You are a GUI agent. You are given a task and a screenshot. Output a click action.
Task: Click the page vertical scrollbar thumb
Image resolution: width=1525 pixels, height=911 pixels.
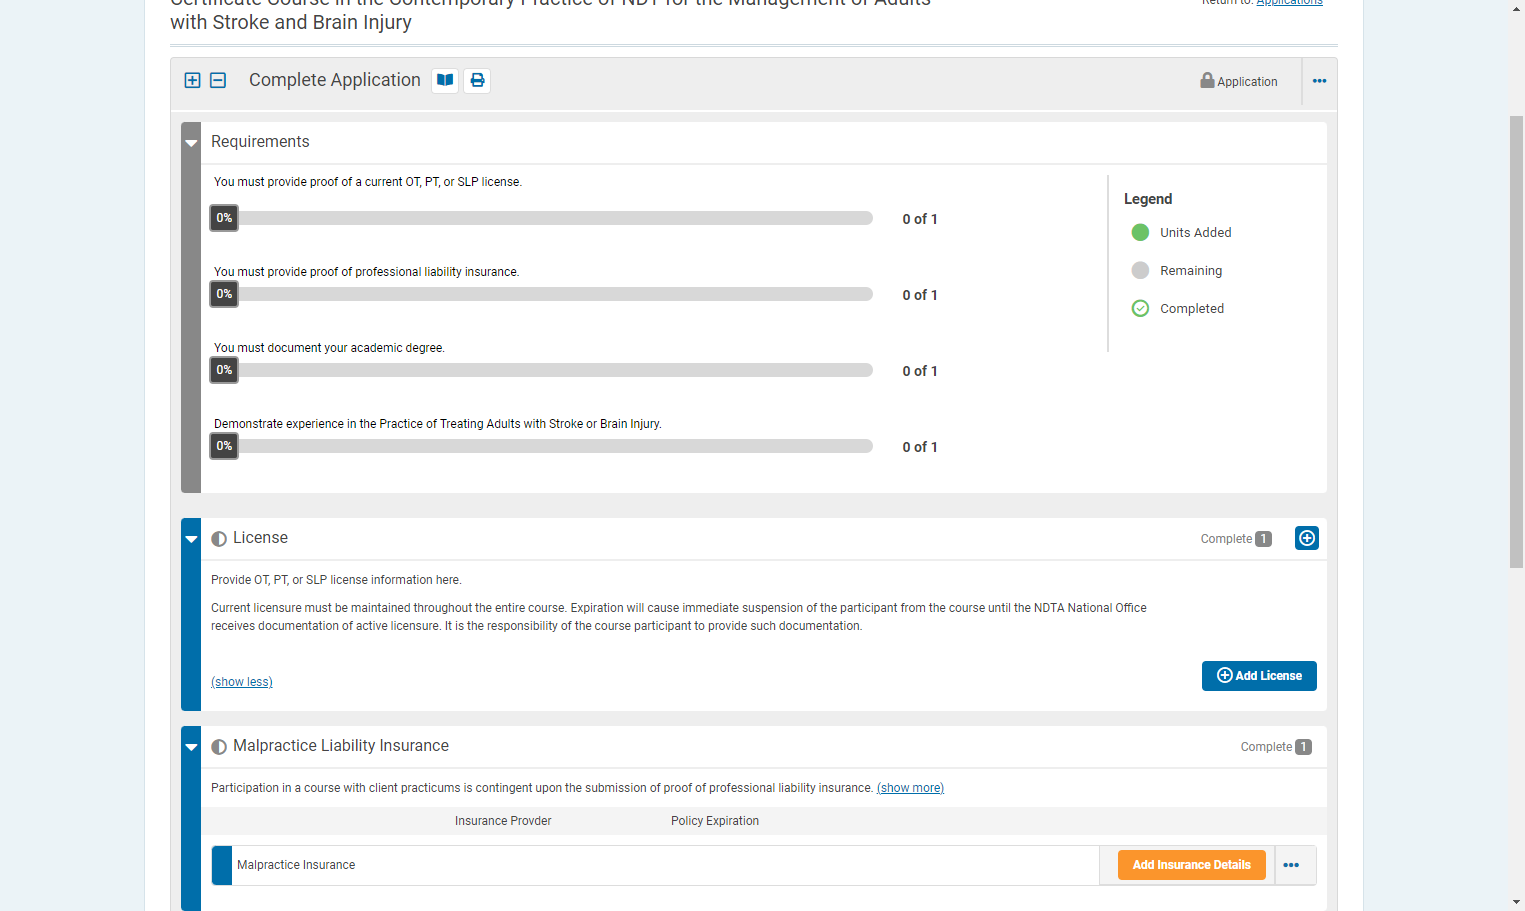[1517, 342]
